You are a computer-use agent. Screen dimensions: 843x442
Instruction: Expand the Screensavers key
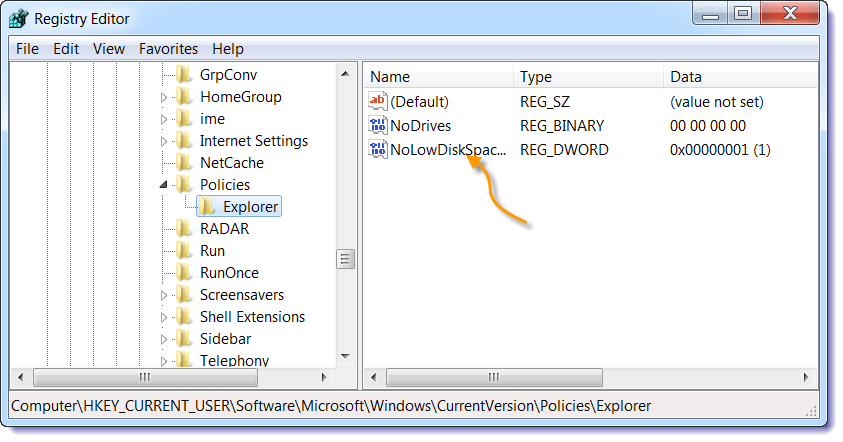[x=164, y=295]
